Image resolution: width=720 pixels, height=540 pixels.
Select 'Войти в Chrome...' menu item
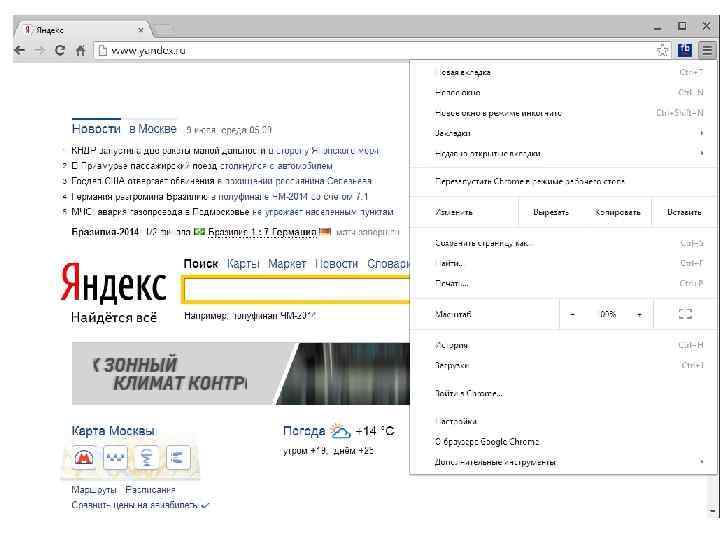click(x=564, y=394)
